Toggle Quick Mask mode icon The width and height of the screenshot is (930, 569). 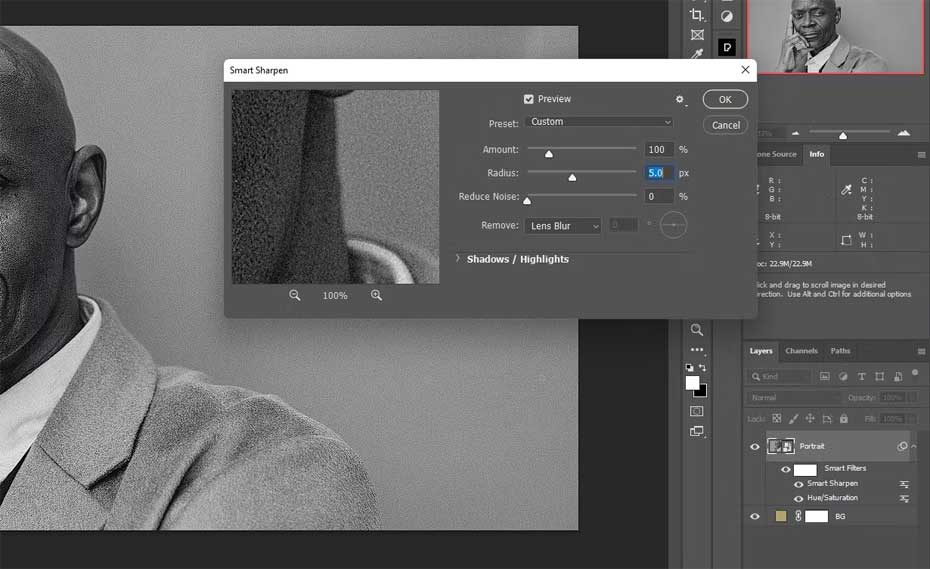pos(697,411)
